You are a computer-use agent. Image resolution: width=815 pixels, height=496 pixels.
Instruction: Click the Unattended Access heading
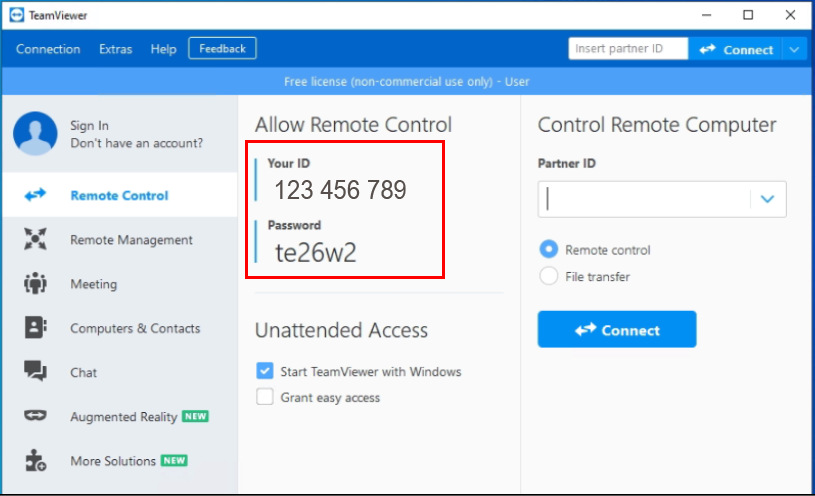click(x=341, y=330)
